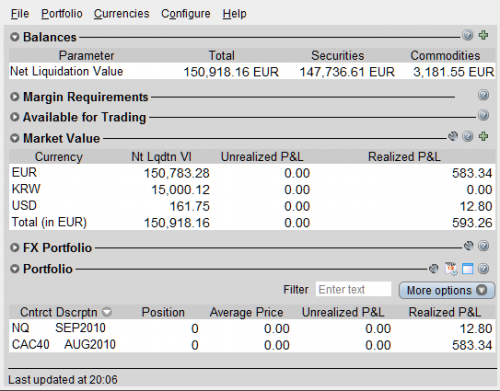Open the More options dropdown

[x=447, y=290]
